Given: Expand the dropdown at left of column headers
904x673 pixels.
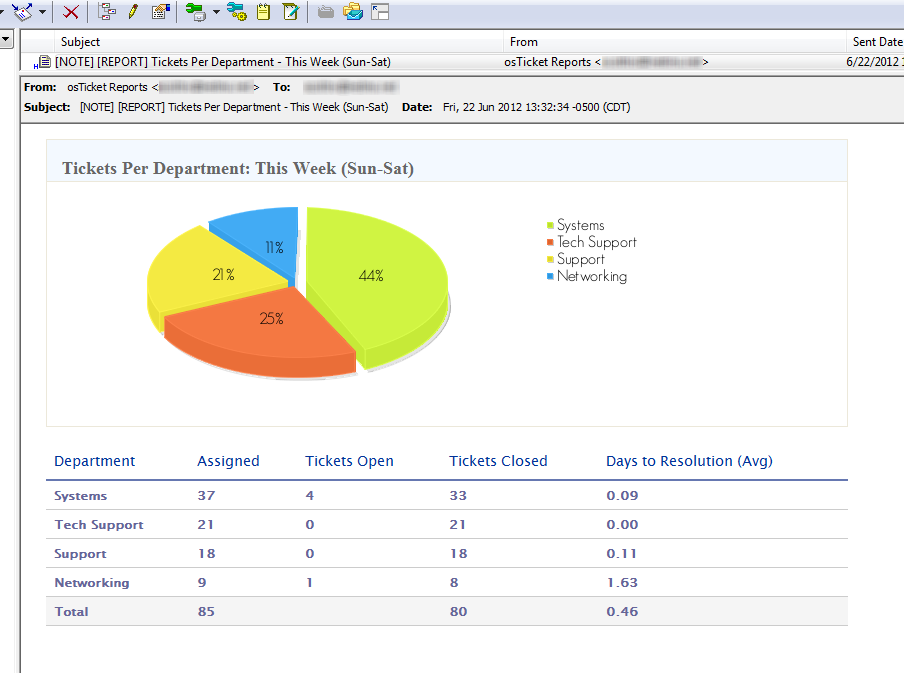Looking at the screenshot, I should [x=6, y=40].
